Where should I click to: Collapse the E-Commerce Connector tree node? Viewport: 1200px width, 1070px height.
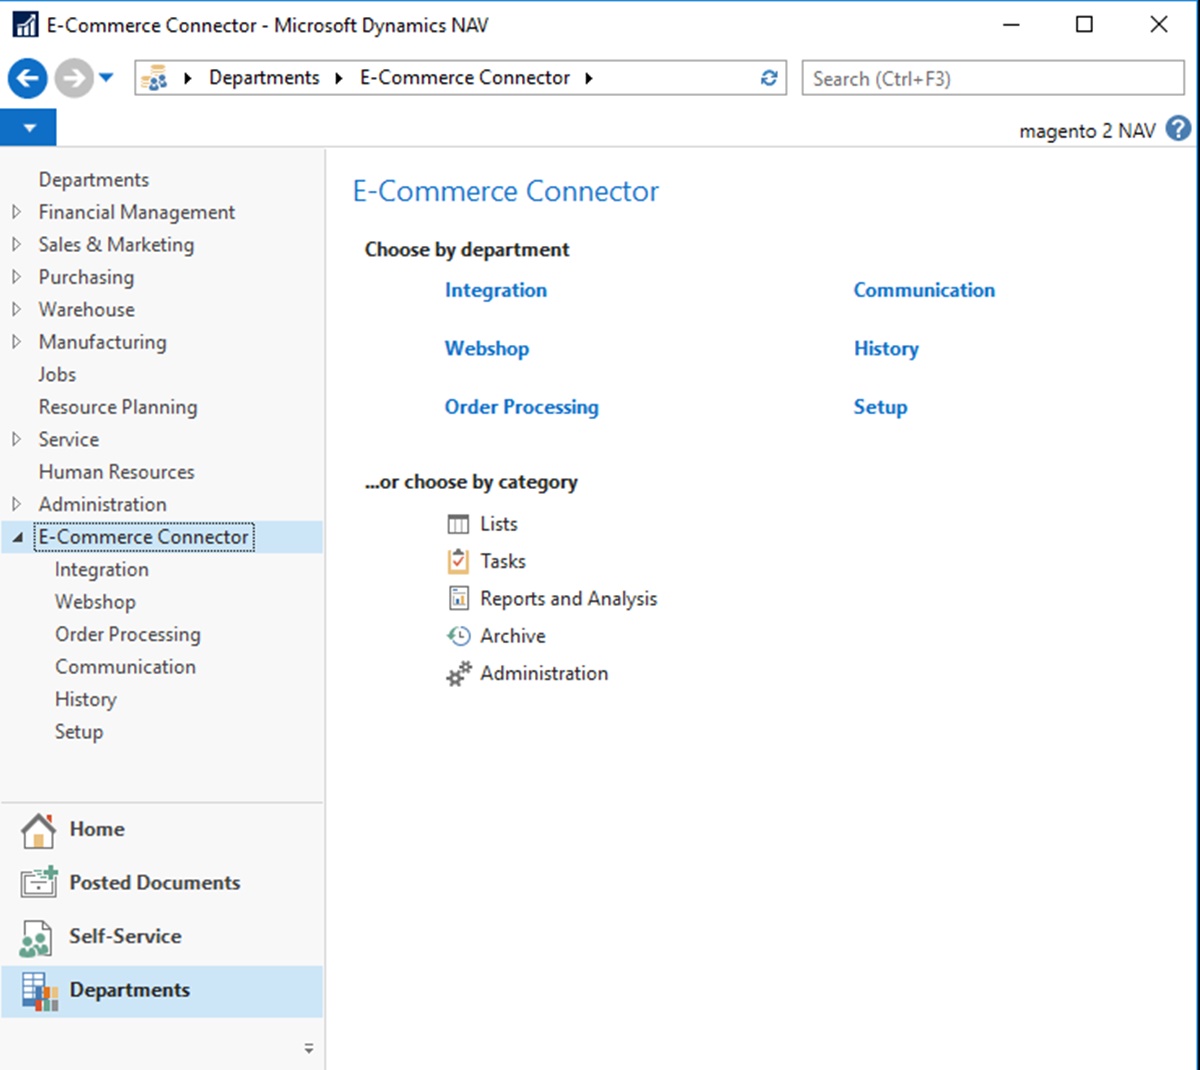click(x=17, y=538)
